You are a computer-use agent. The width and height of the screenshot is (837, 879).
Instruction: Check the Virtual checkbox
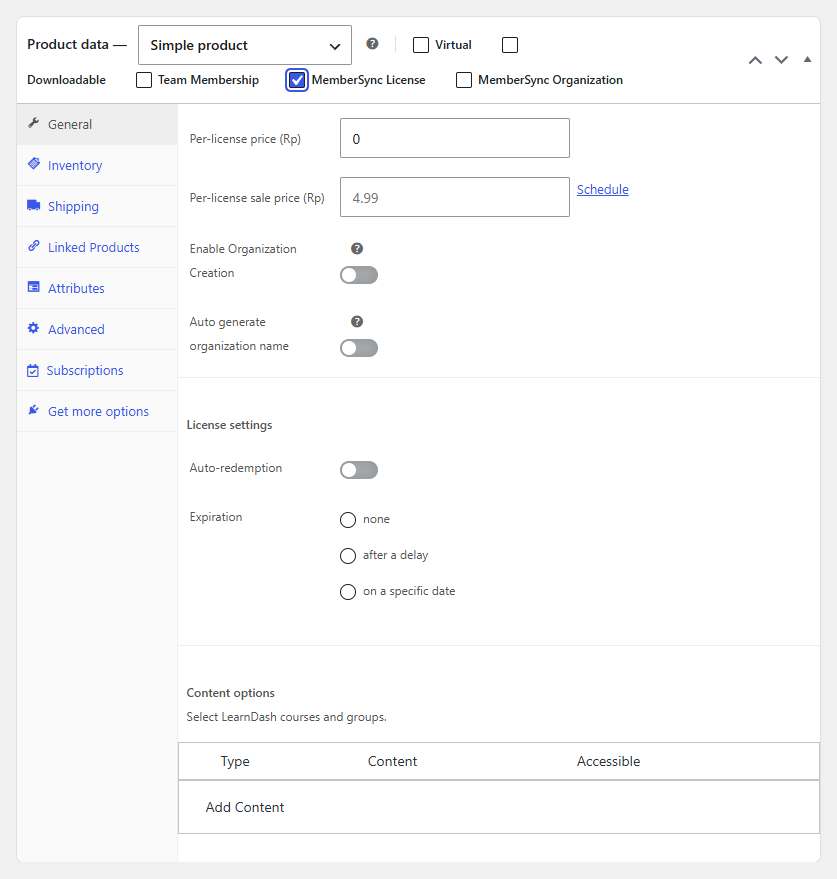421,45
